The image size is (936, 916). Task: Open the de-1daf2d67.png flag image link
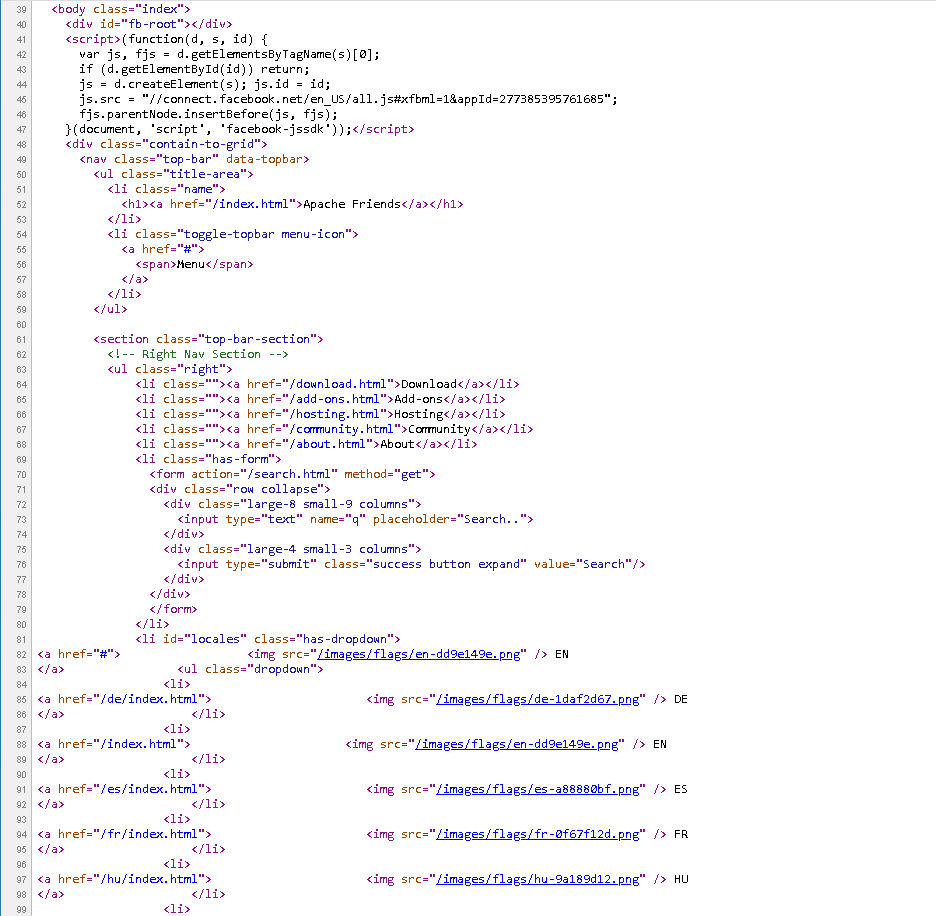pos(537,699)
